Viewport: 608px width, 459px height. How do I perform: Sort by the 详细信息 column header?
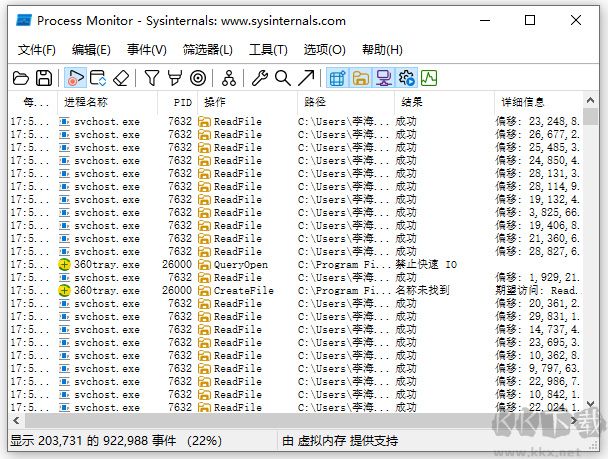tap(539, 102)
